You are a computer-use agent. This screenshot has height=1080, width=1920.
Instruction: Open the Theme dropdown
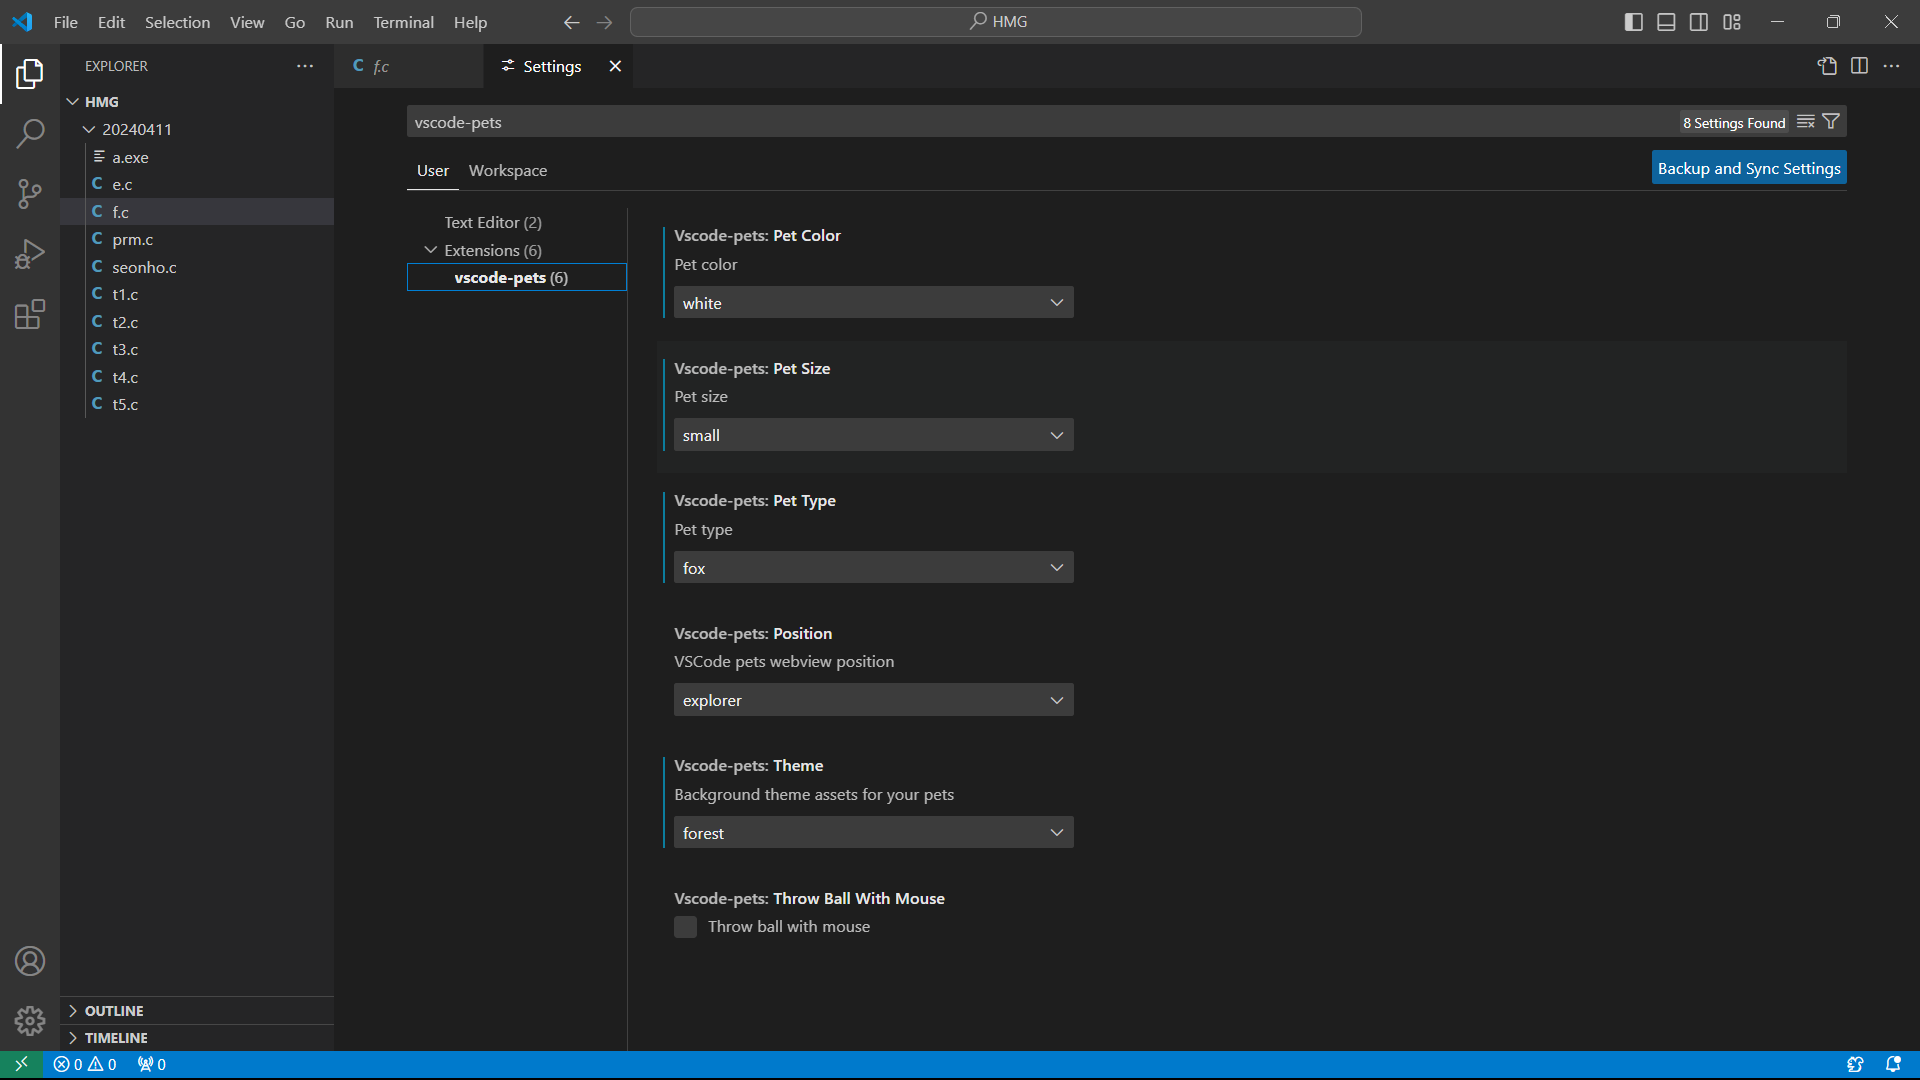(873, 833)
